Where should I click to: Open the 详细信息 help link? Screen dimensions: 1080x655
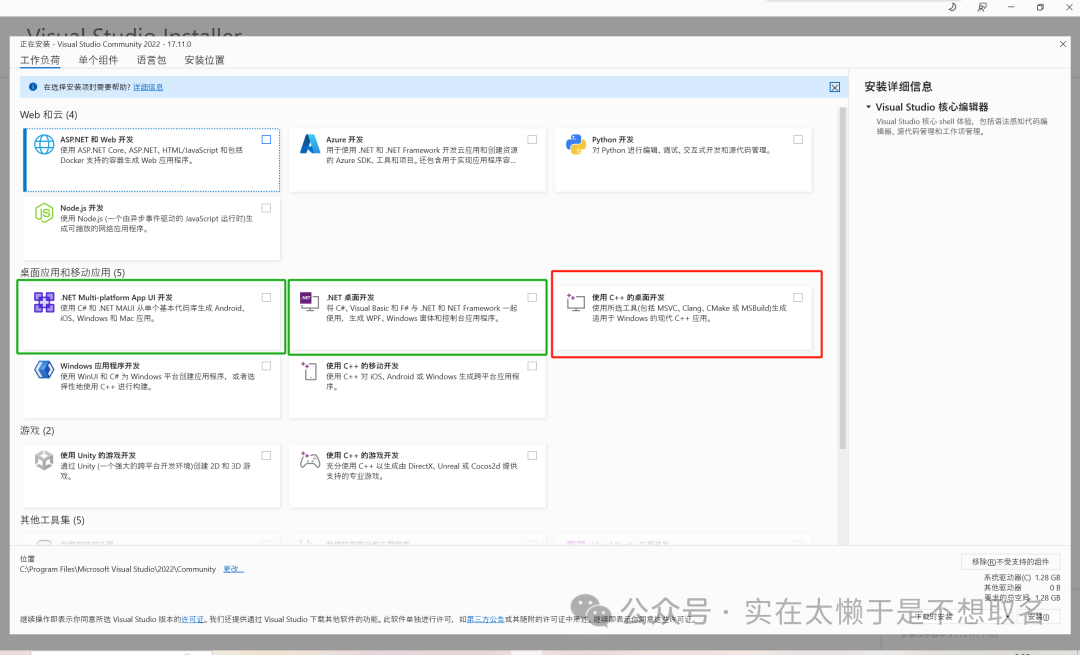coord(148,87)
